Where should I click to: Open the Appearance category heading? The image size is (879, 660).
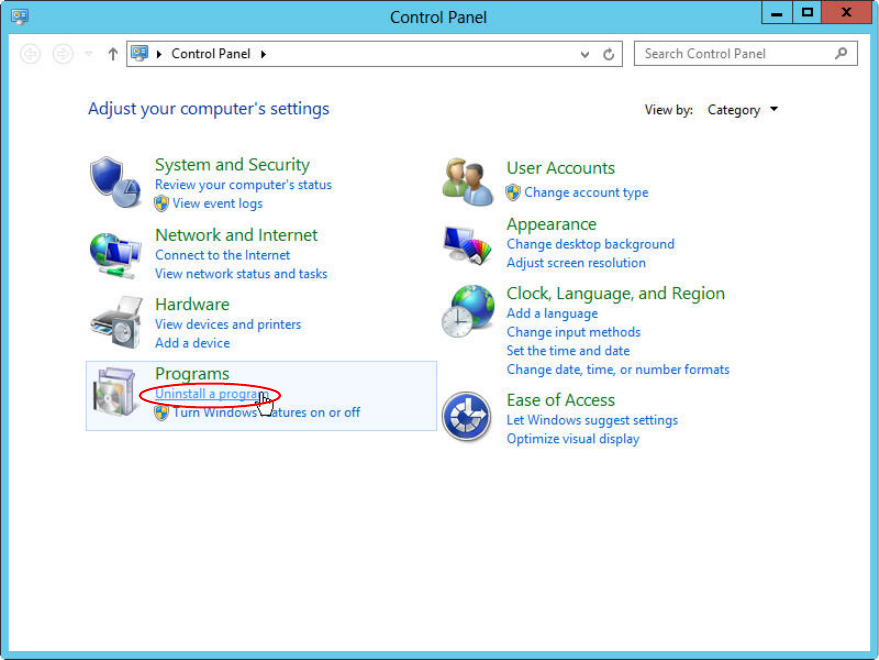pyautogui.click(x=552, y=224)
